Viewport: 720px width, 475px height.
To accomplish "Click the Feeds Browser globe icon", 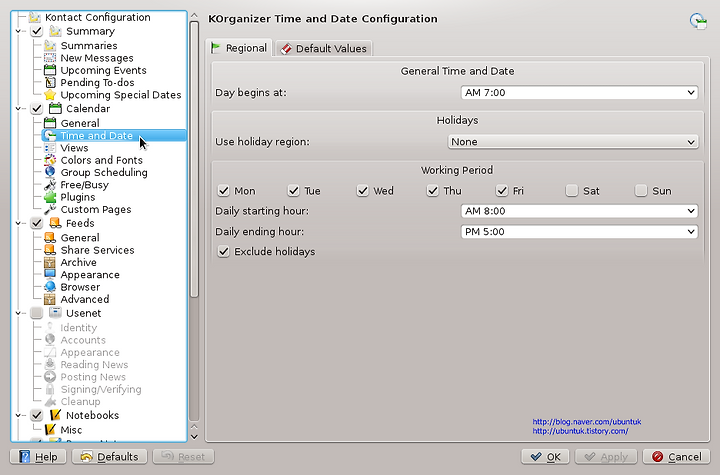I will [50, 287].
